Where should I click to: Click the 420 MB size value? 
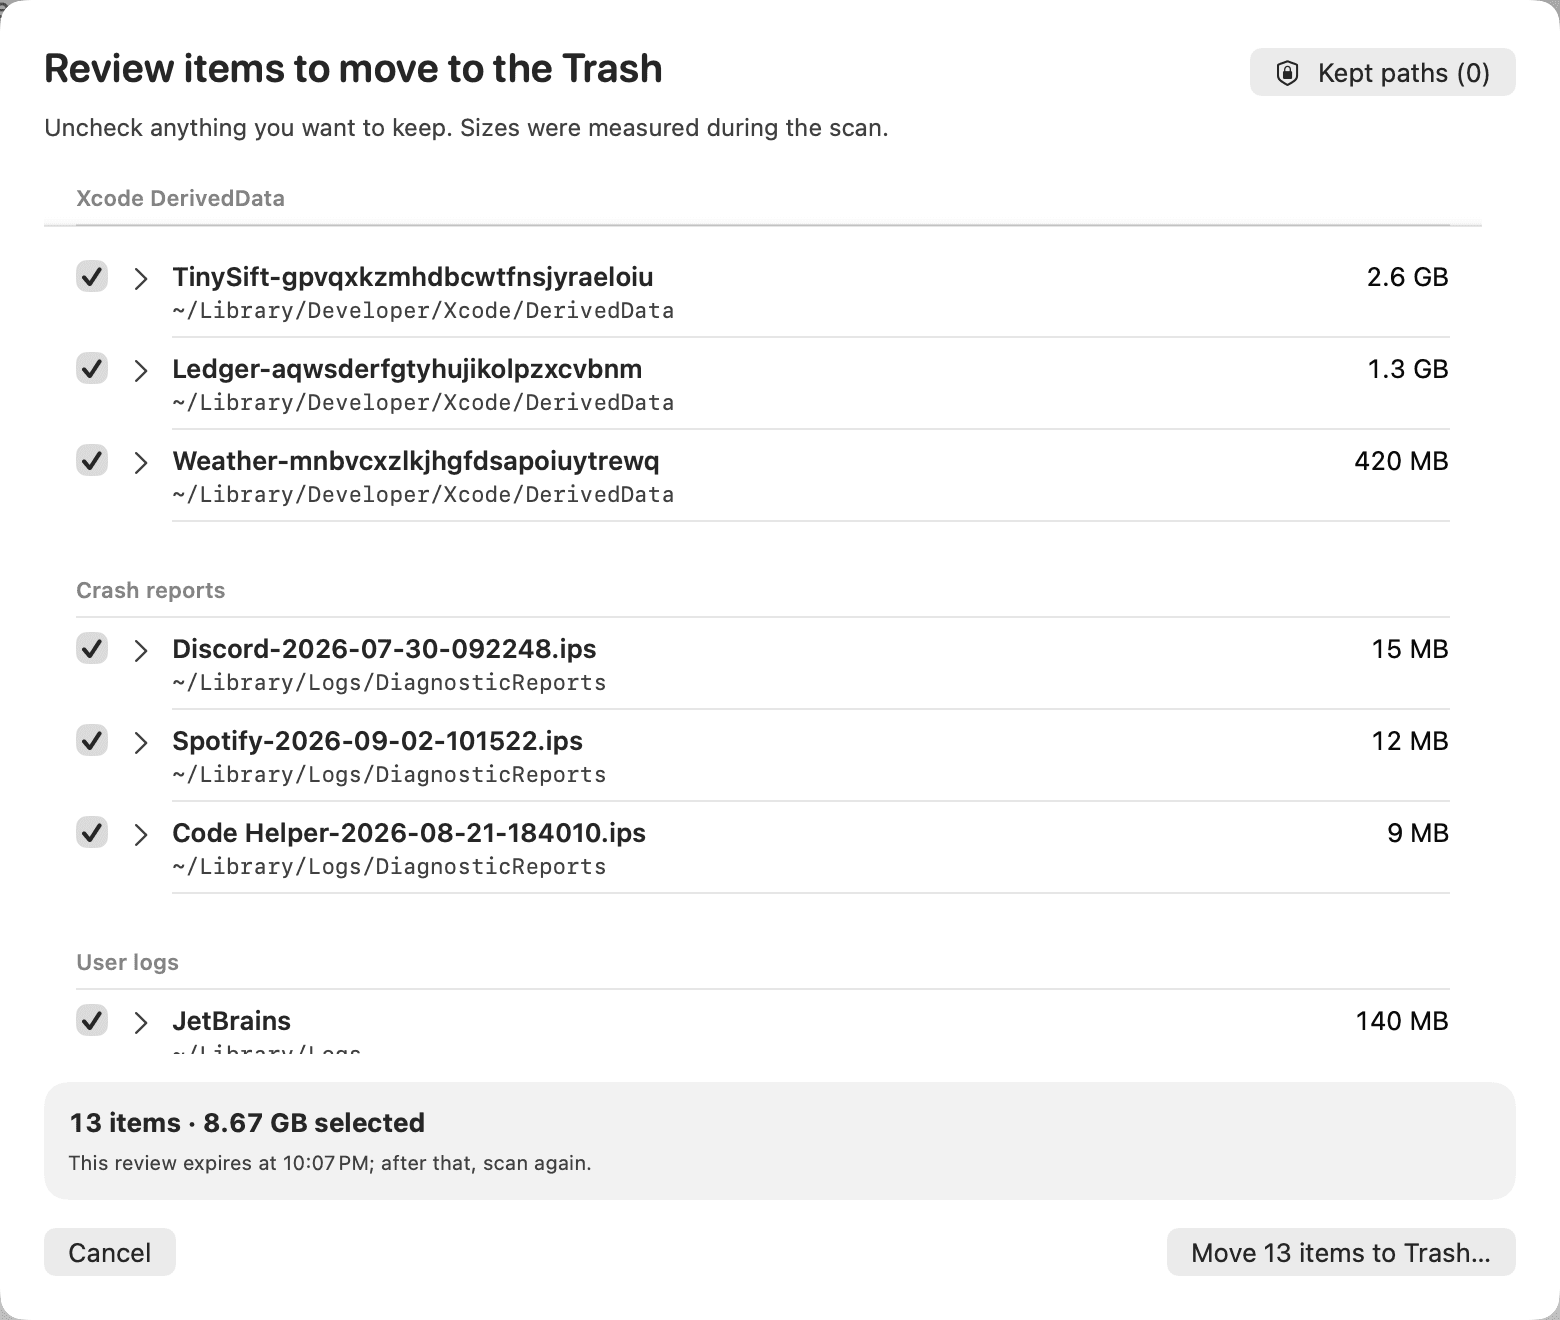(1401, 461)
